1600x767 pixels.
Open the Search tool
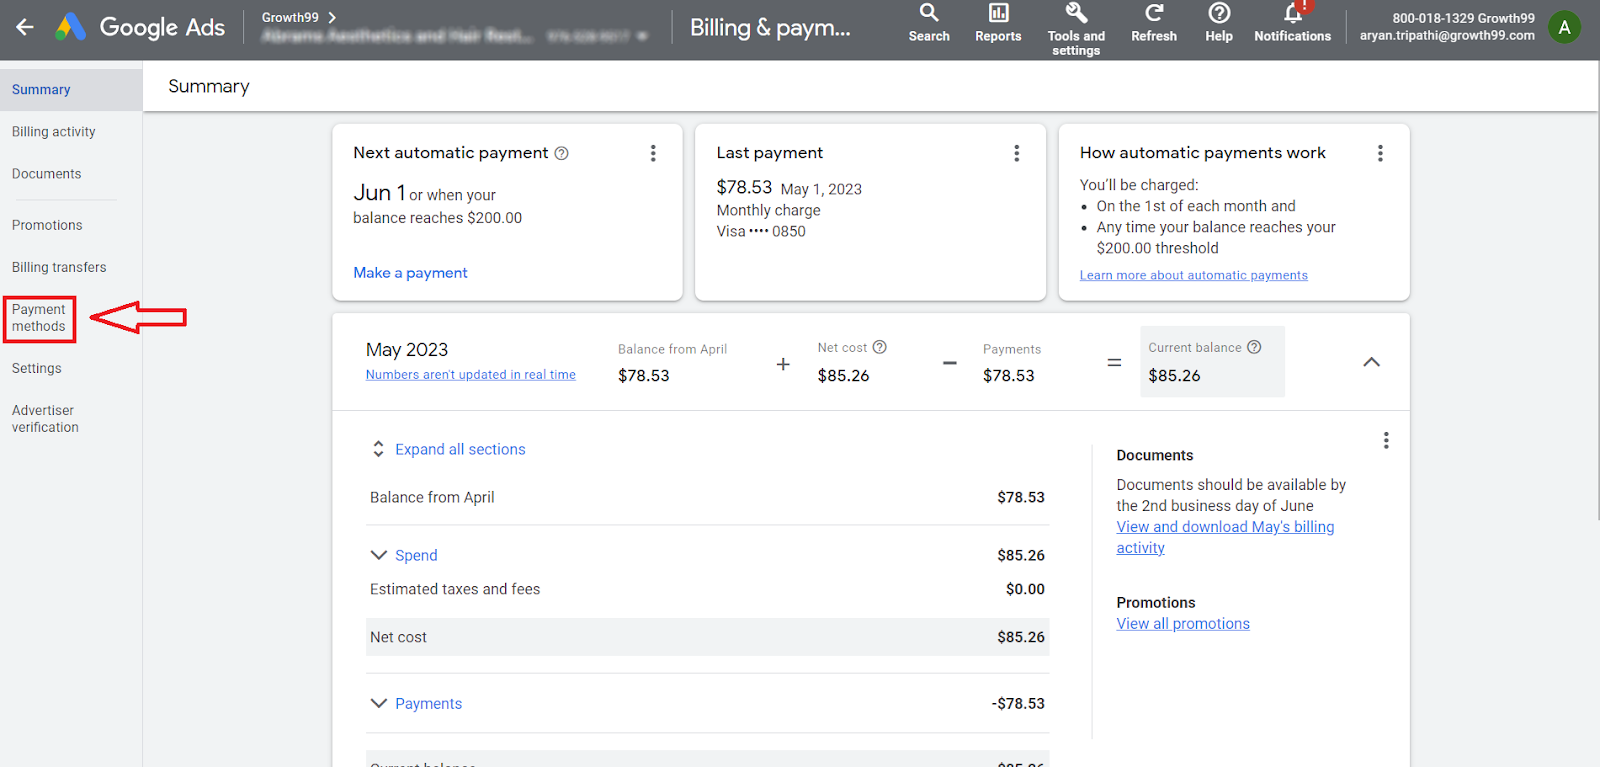click(929, 23)
